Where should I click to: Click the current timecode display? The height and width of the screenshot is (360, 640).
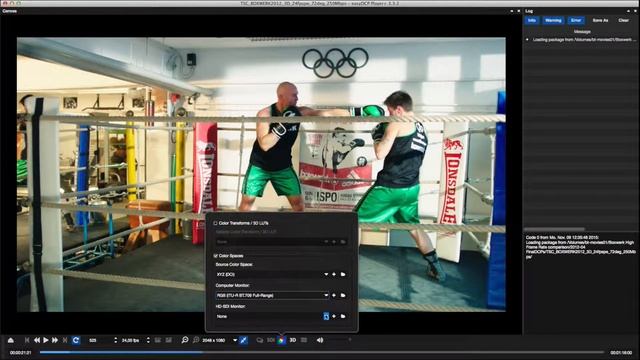tap(20, 352)
